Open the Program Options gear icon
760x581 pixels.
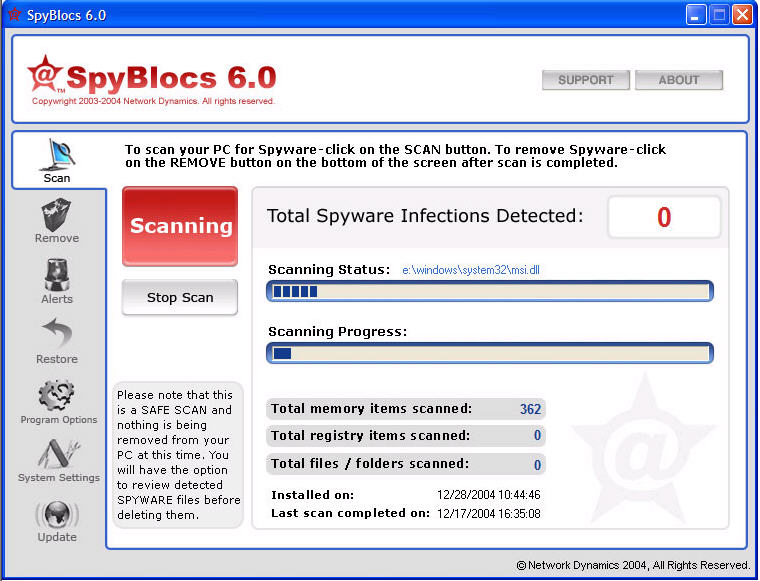(x=57, y=396)
